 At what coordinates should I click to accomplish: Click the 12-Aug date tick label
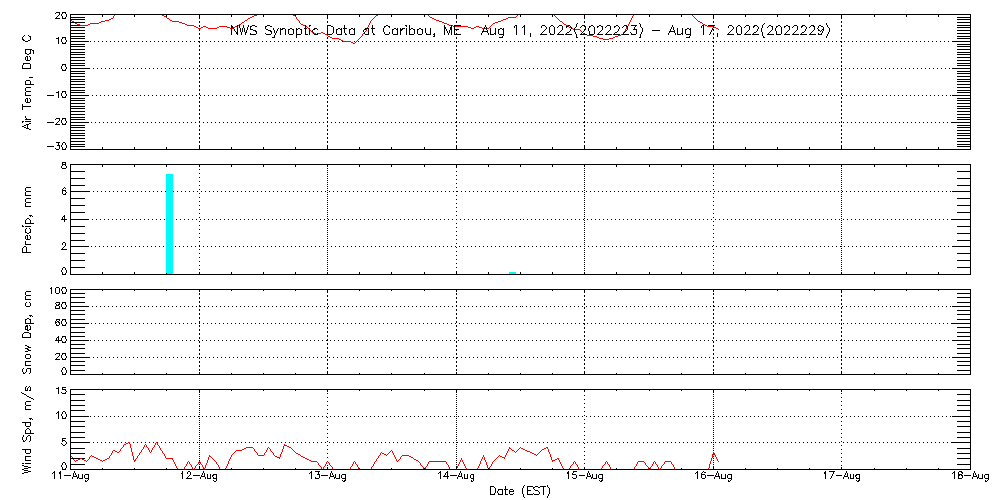click(200, 478)
